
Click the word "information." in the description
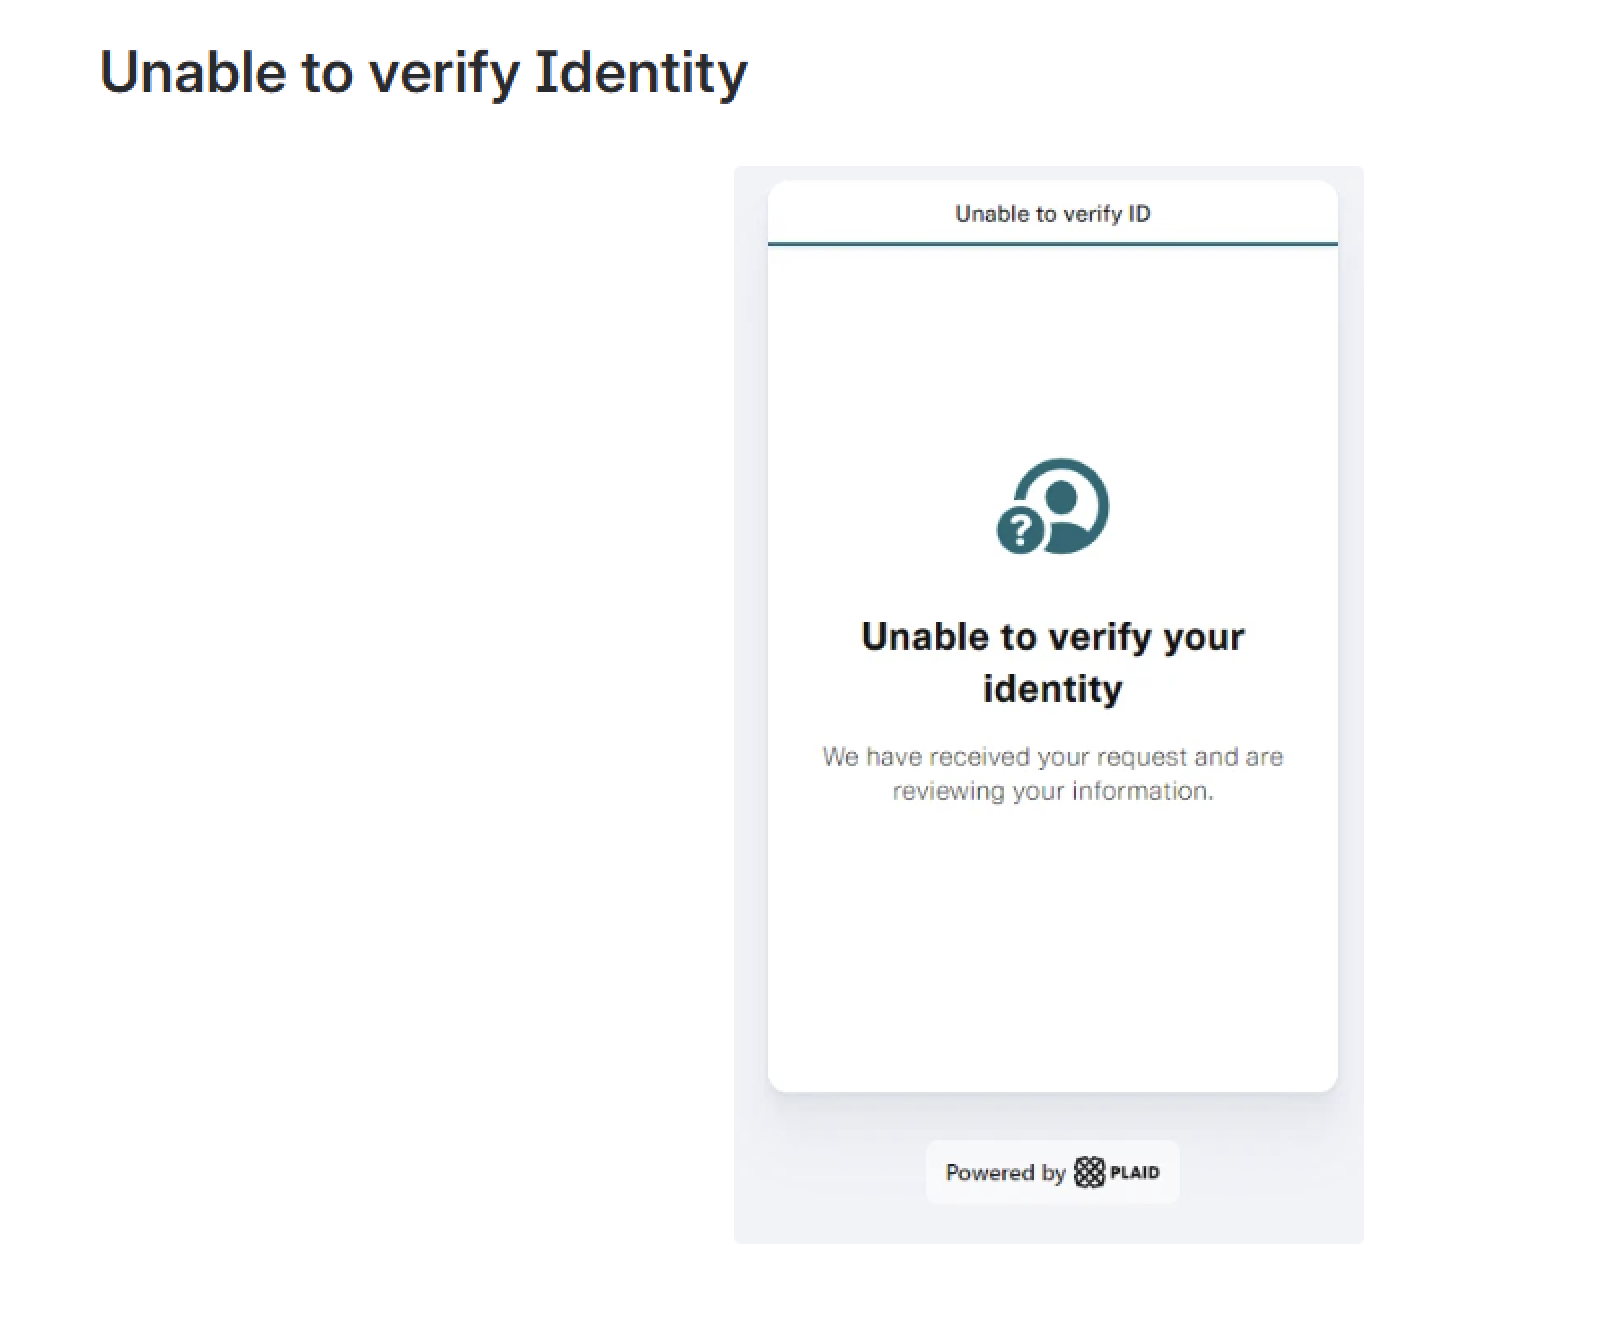[1142, 791]
